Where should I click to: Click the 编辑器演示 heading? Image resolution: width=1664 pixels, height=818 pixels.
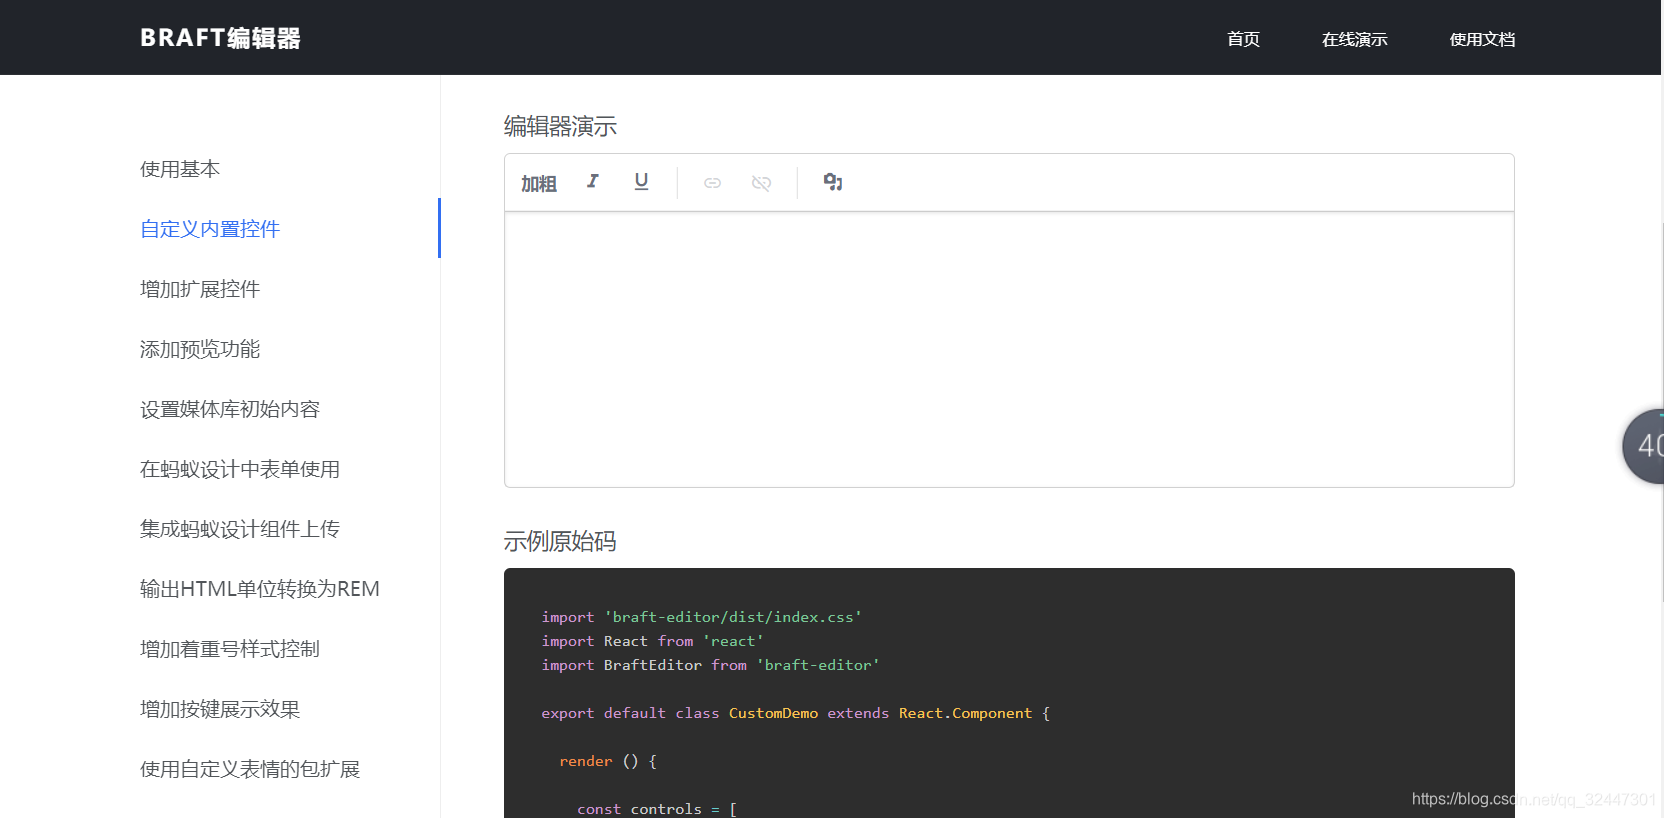pos(560,126)
